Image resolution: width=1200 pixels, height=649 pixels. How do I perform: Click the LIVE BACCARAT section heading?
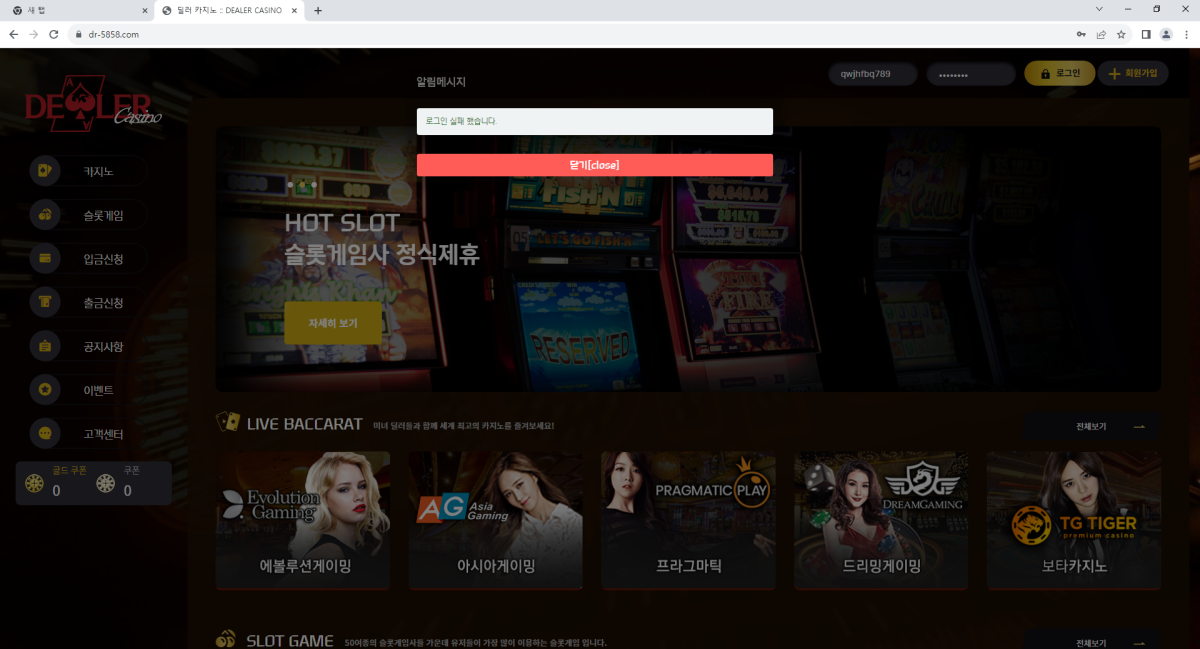tap(304, 424)
